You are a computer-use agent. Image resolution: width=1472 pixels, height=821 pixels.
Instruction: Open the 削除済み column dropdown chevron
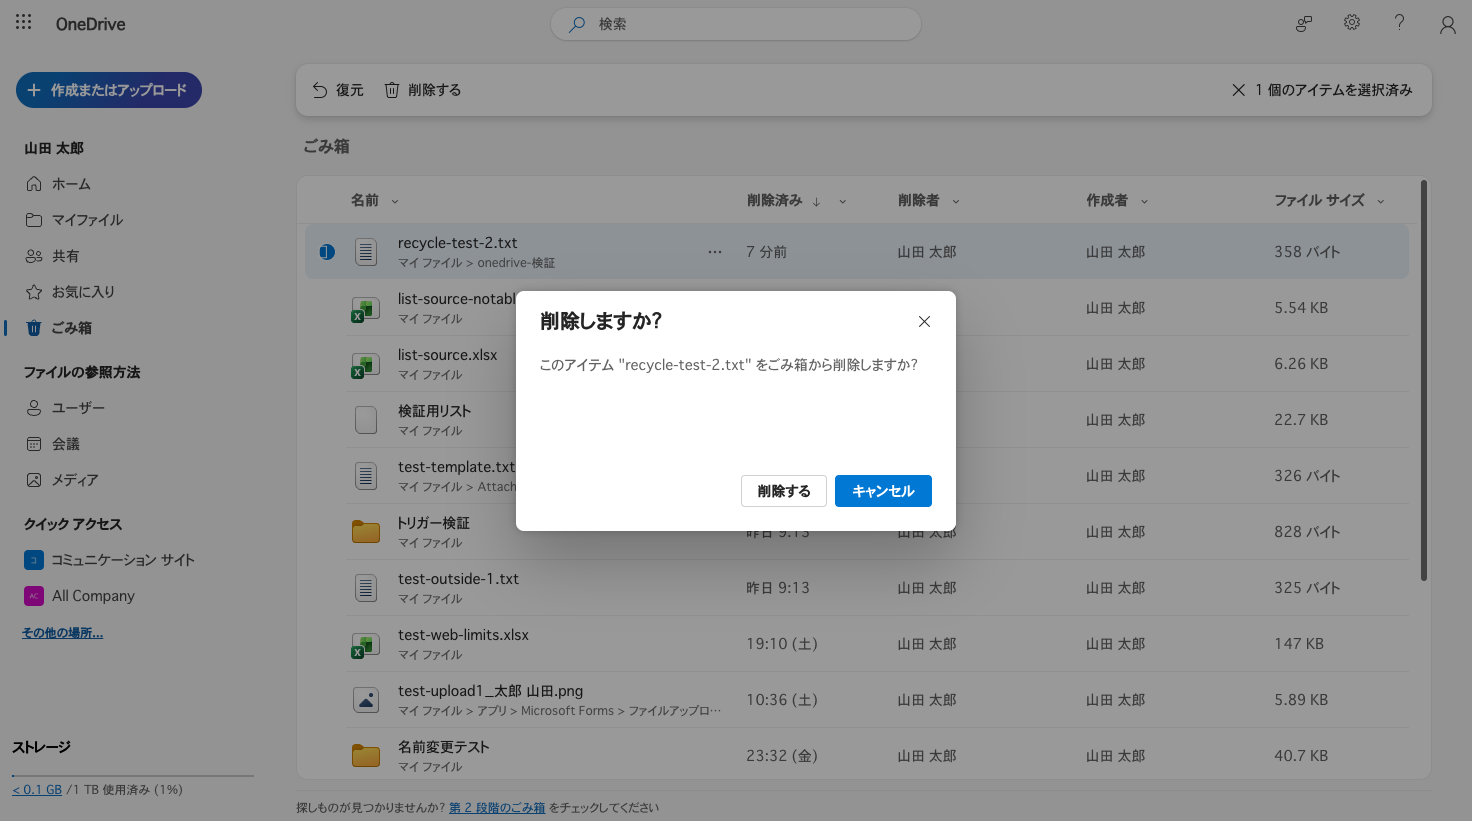tap(842, 201)
